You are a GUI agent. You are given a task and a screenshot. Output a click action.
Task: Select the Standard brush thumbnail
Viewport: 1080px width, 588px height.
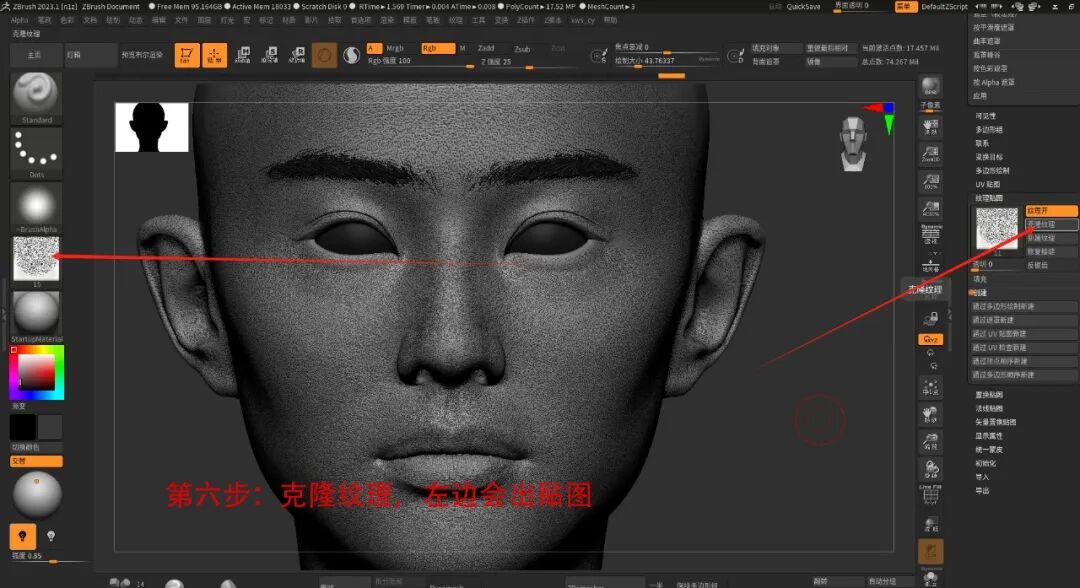point(35,97)
